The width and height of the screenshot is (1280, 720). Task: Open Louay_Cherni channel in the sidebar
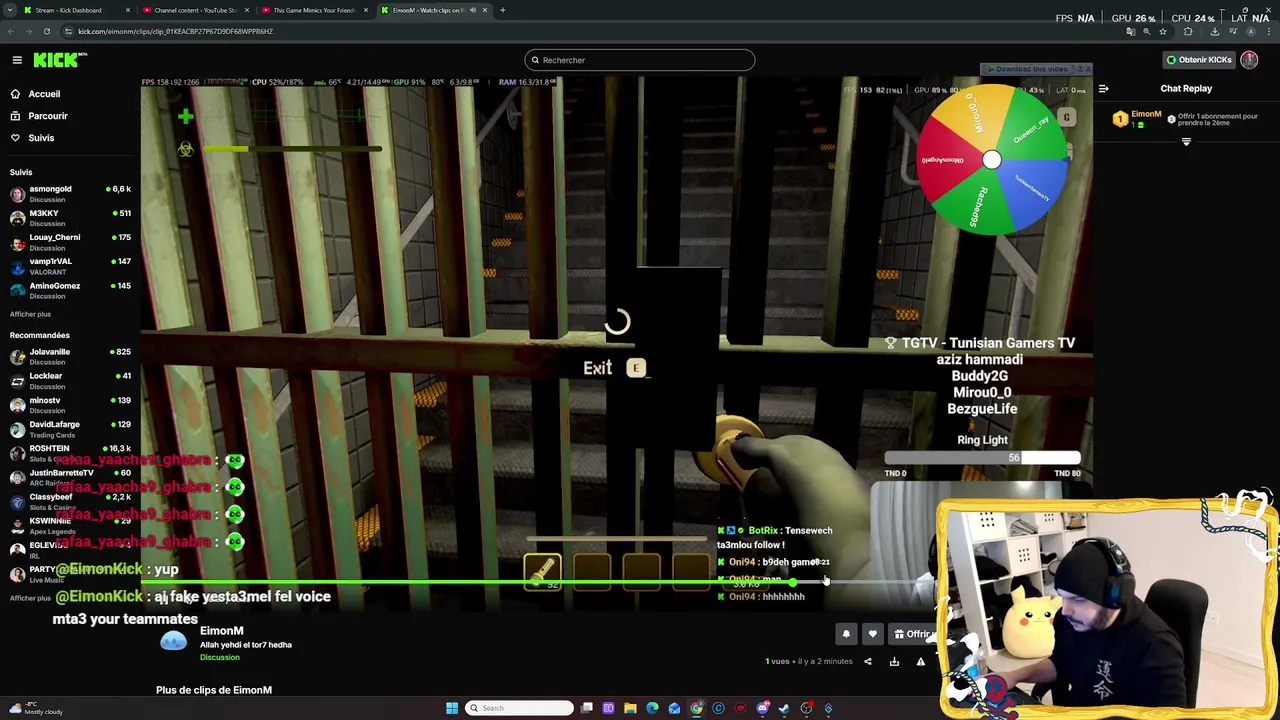pyautogui.click(x=70, y=241)
